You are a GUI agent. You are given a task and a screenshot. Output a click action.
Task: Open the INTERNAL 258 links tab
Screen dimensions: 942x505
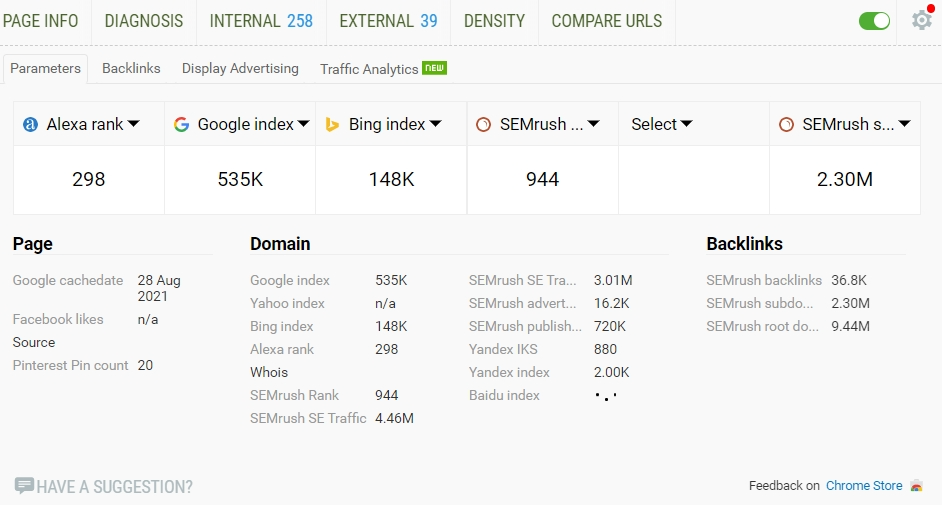coord(261,21)
